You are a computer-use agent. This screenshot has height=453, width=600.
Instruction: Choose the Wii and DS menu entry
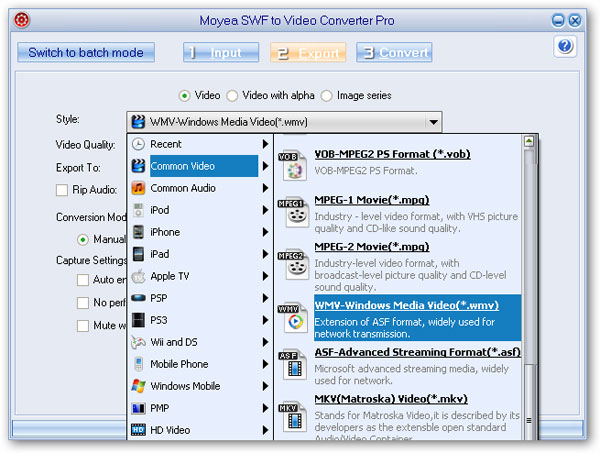click(200, 342)
